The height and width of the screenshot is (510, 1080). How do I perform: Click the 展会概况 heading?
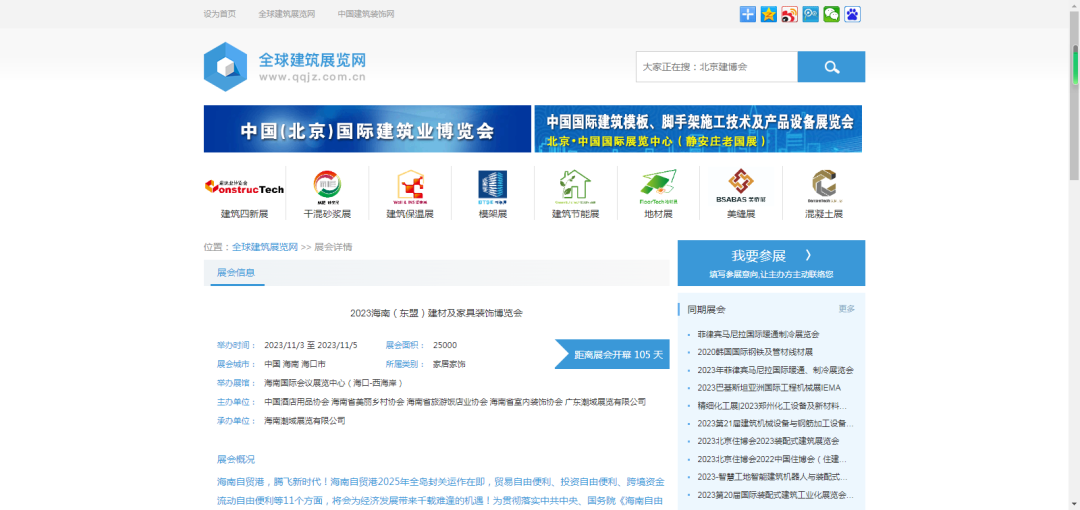[x=236, y=460]
